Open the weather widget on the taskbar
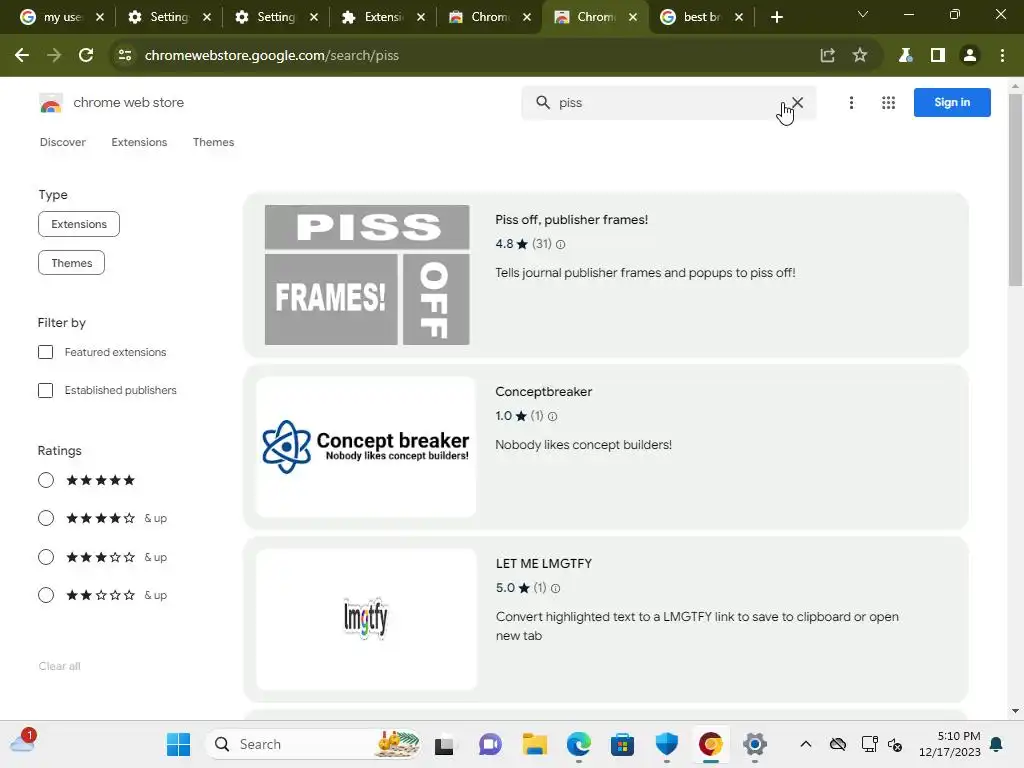The height and width of the screenshot is (768, 1024). tap(24, 743)
